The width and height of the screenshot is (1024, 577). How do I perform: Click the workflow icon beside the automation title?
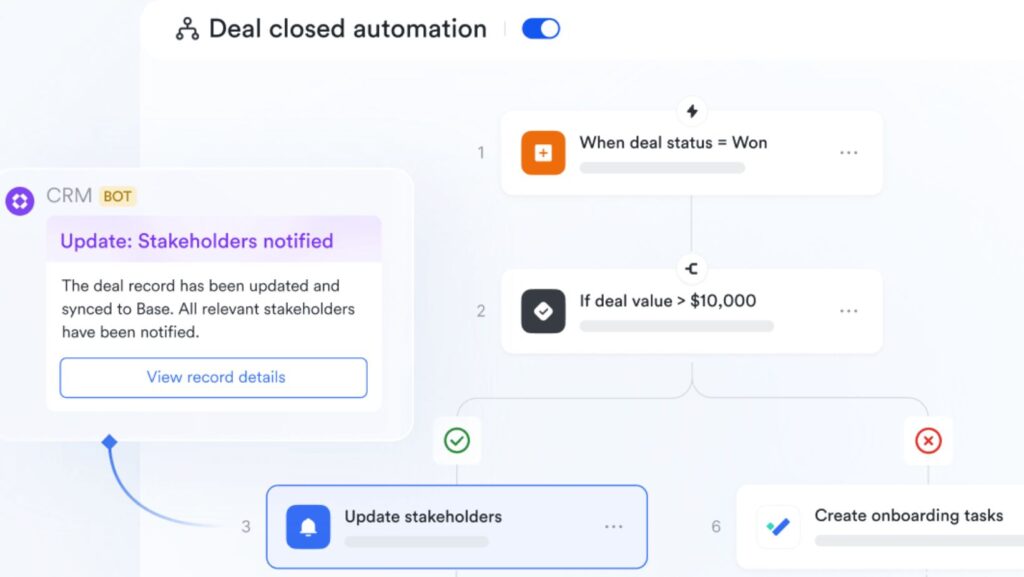pos(187,29)
